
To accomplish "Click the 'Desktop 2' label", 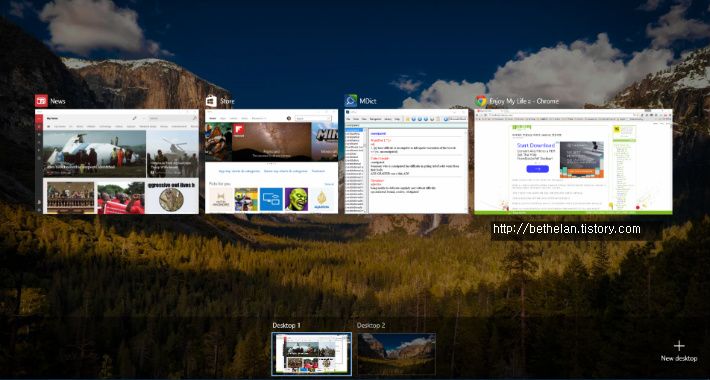I will coord(371,326).
